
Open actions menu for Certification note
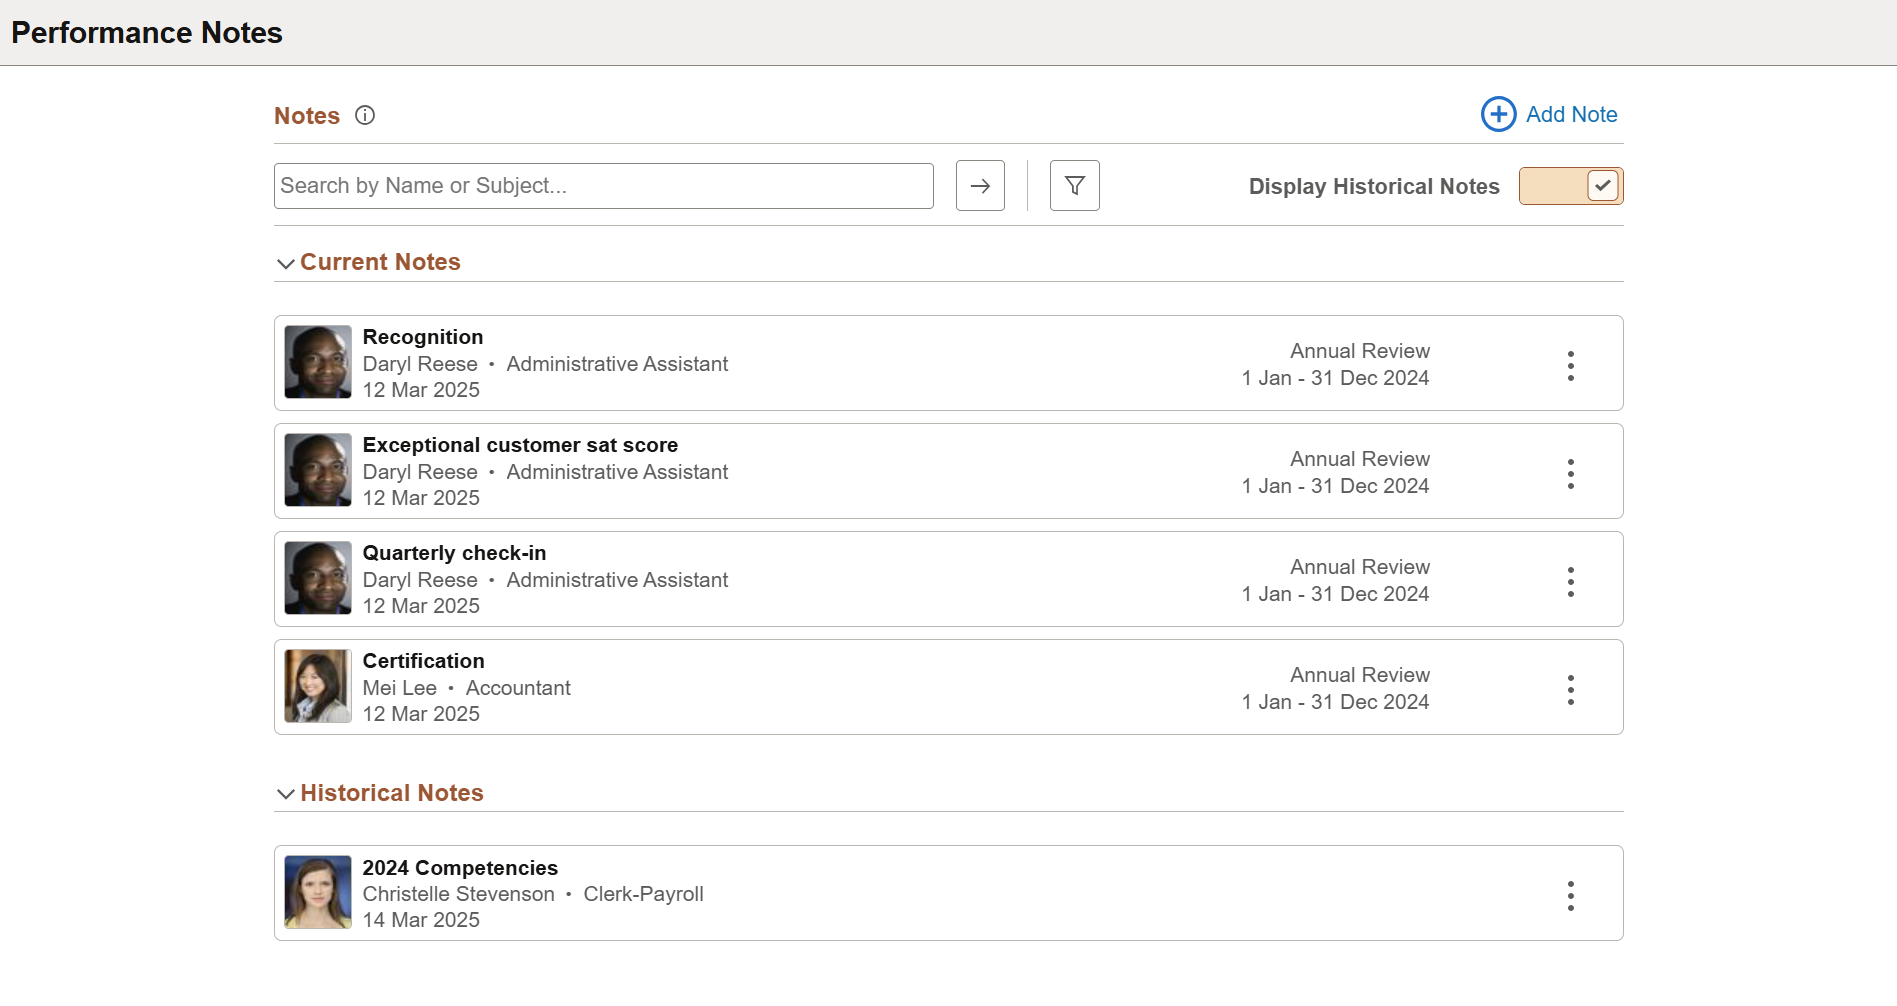coord(1571,690)
